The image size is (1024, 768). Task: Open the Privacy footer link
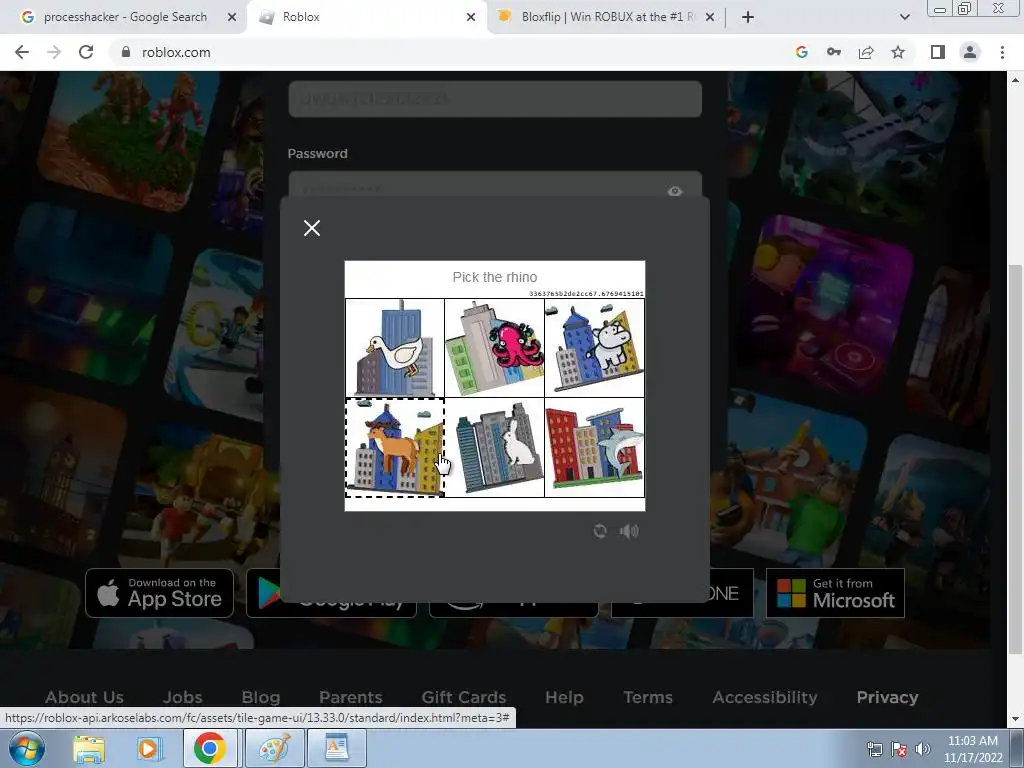(888, 697)
